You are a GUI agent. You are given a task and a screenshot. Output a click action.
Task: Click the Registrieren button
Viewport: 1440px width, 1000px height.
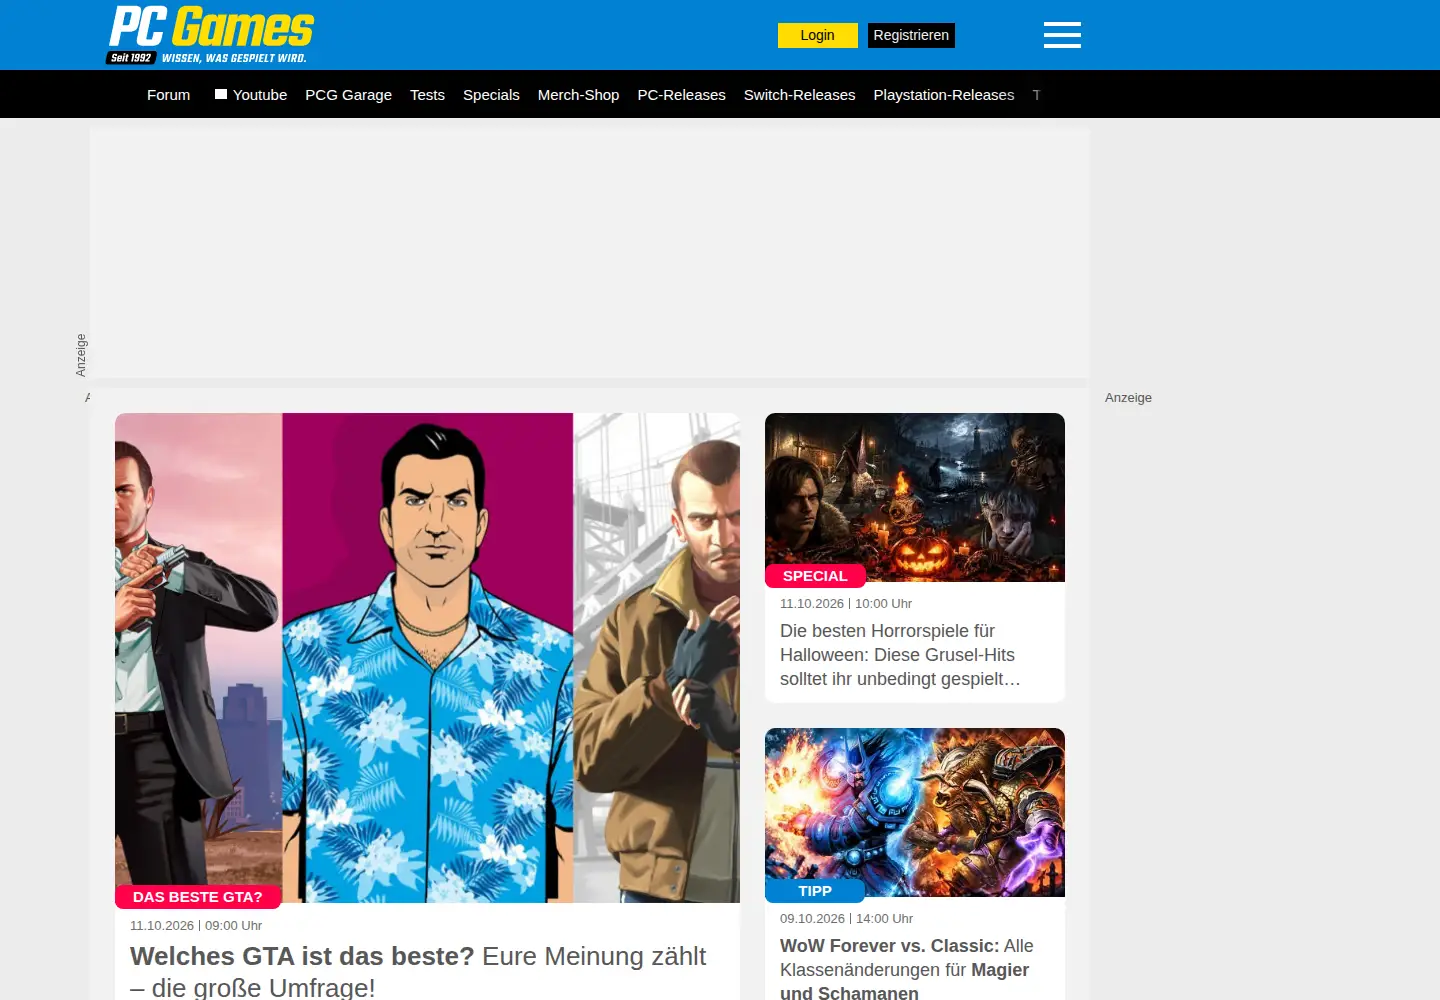pyautogui.click(x=911, y=35)
